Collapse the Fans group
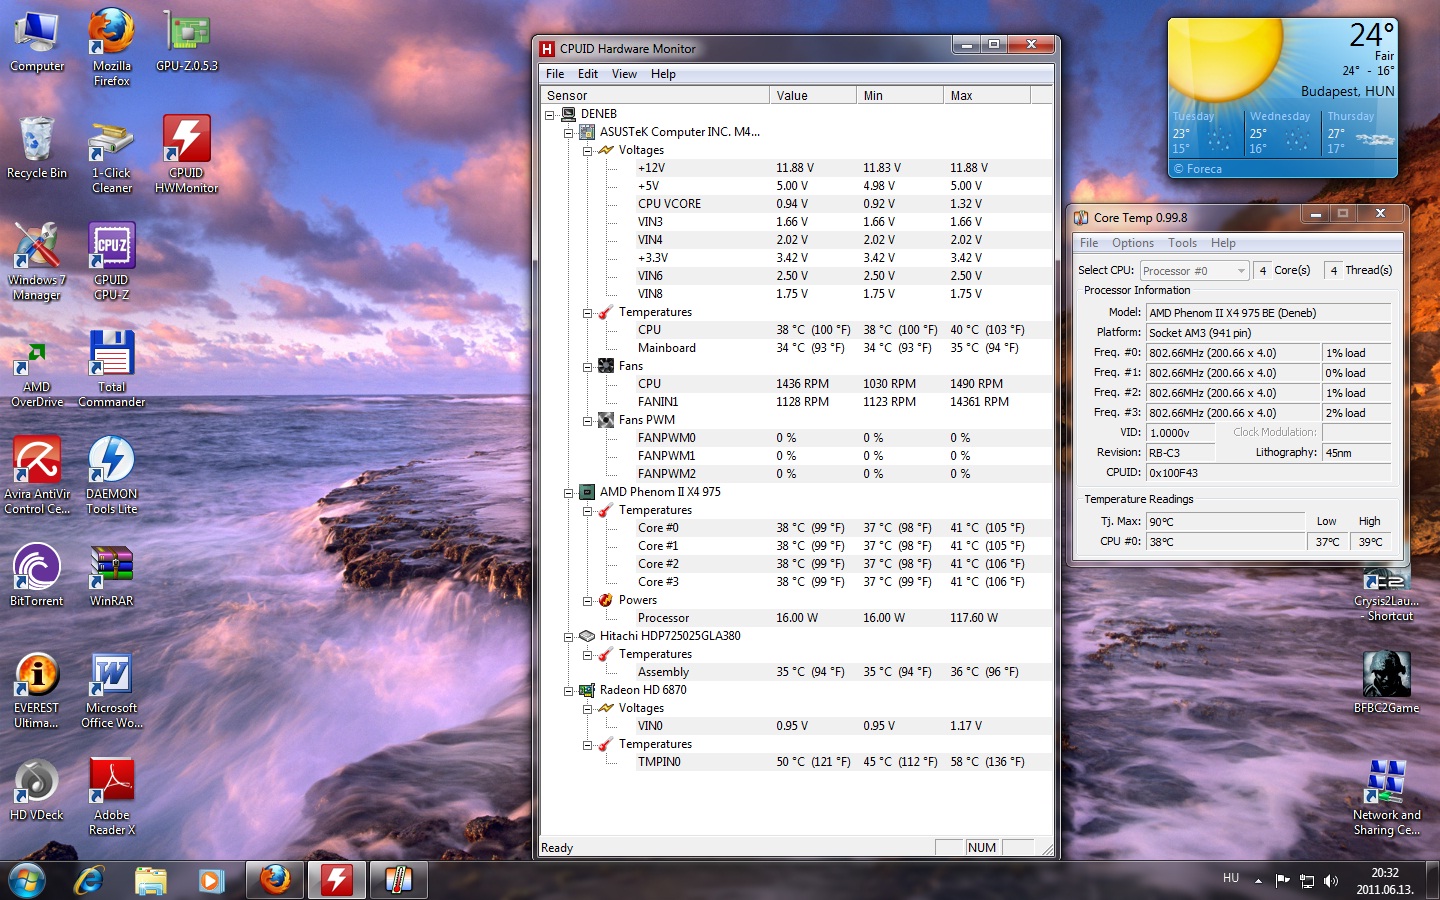The image size is (1440, 900). tap(588, 367)
